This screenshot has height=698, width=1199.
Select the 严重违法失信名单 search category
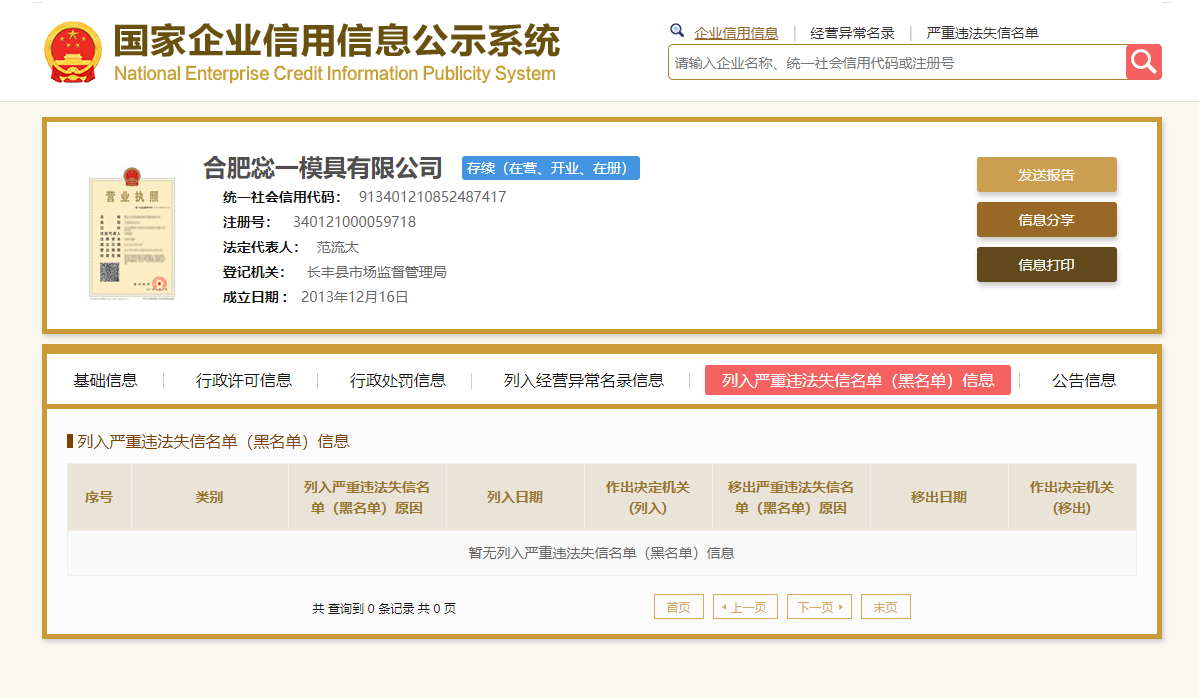point(982,33)
